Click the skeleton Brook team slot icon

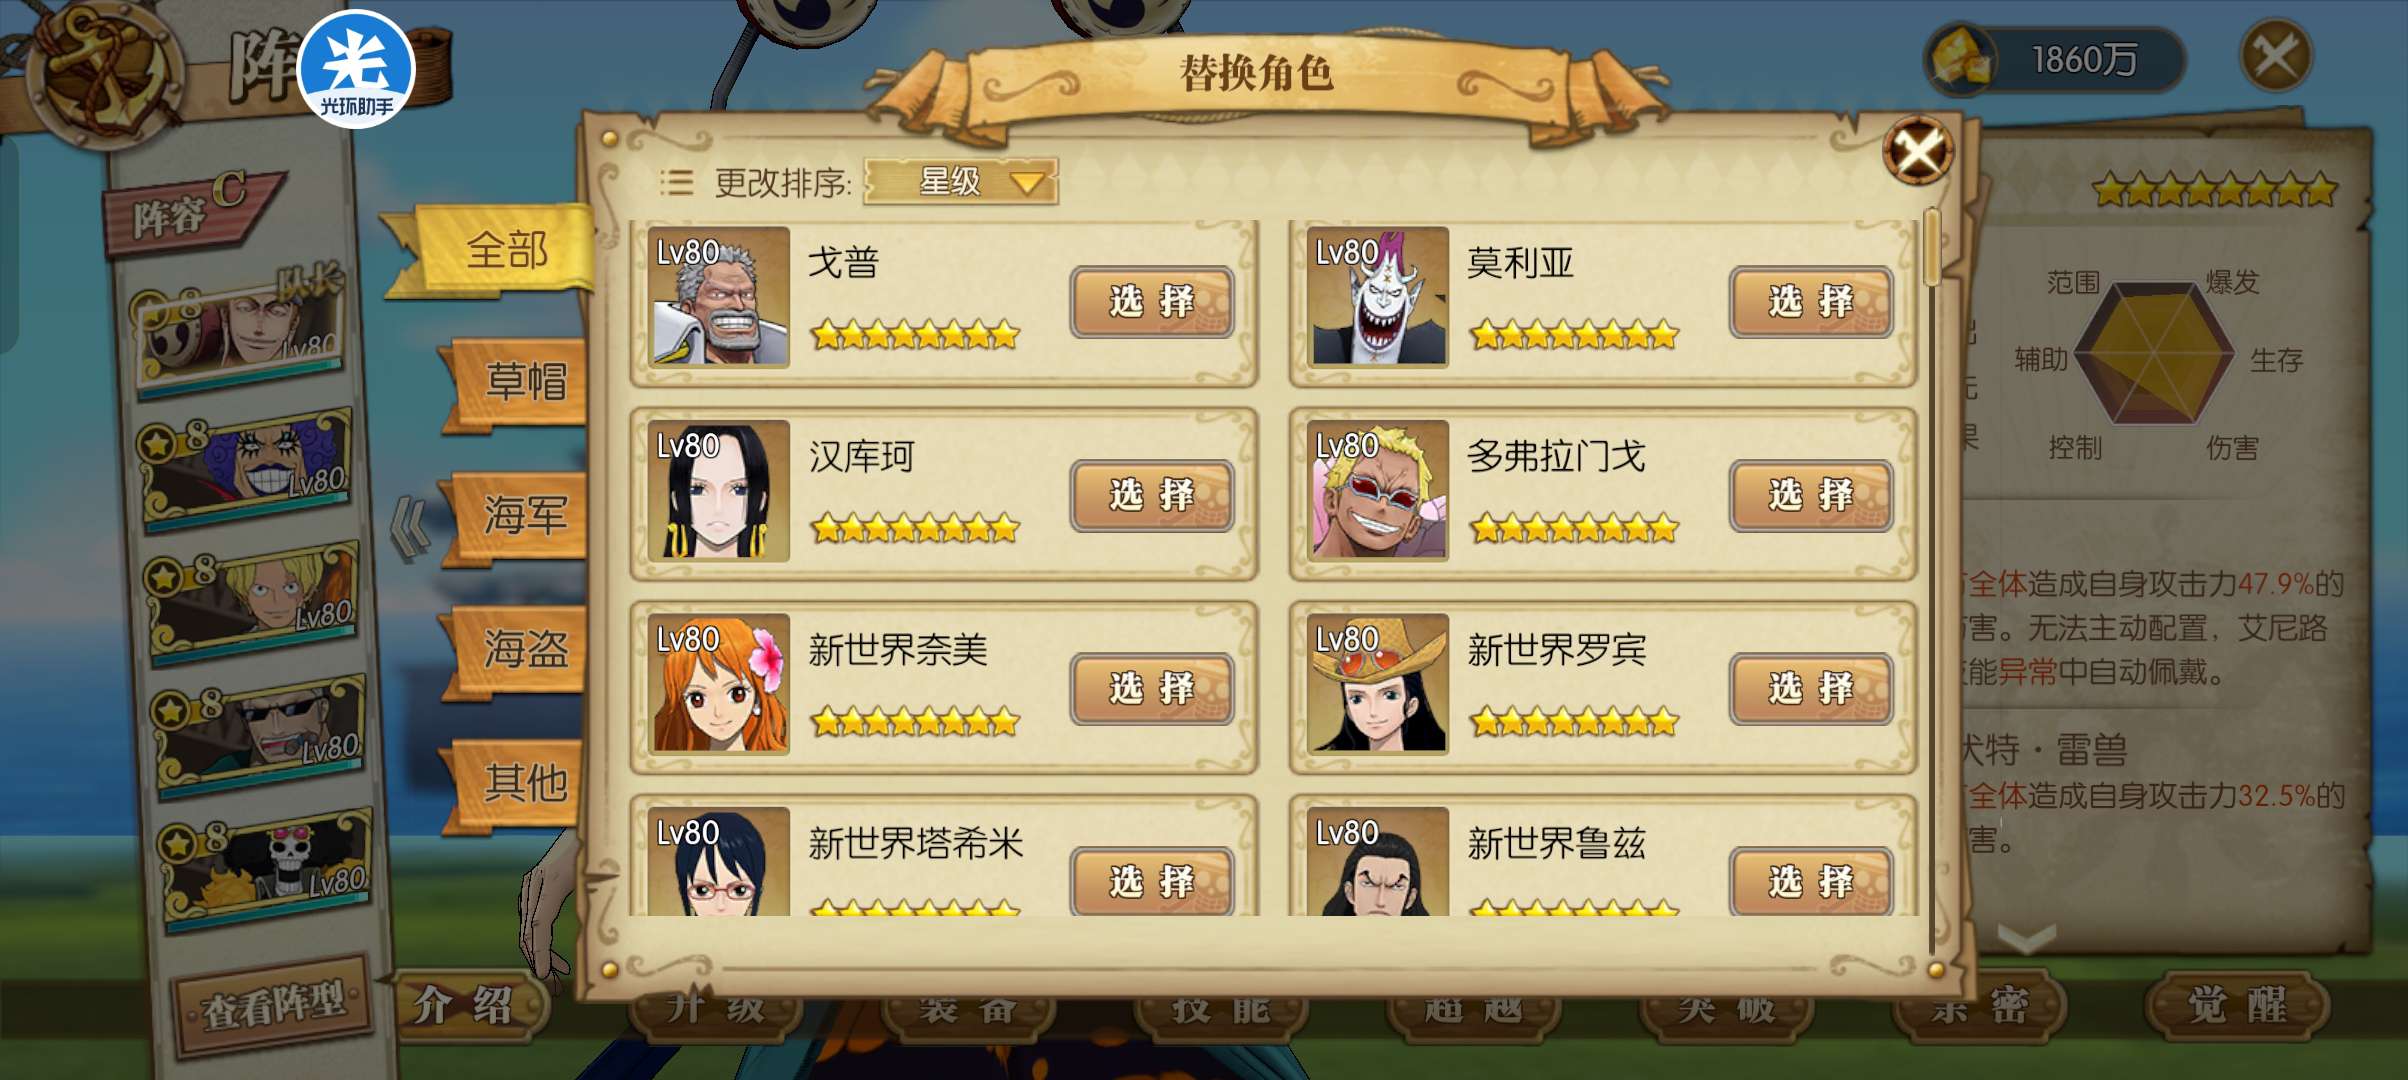click(268, 866)
